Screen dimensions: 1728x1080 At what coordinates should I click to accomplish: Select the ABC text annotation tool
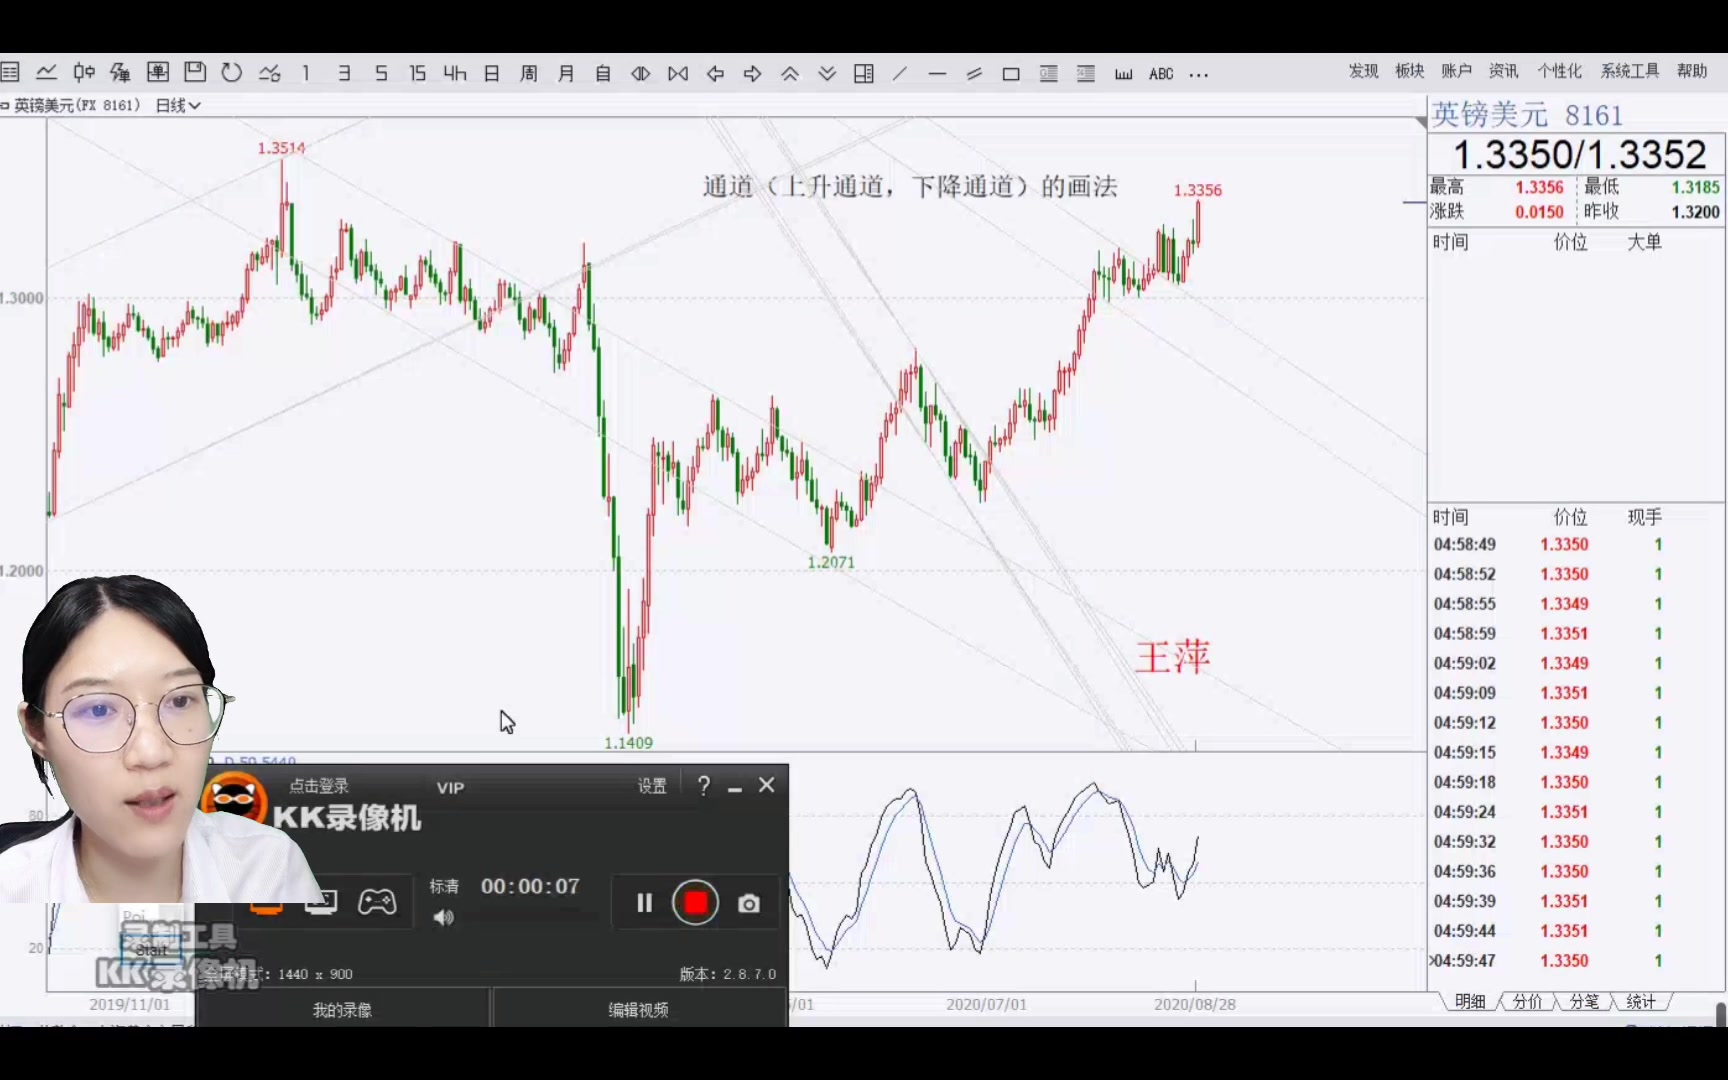click(x=1161, y=73)
